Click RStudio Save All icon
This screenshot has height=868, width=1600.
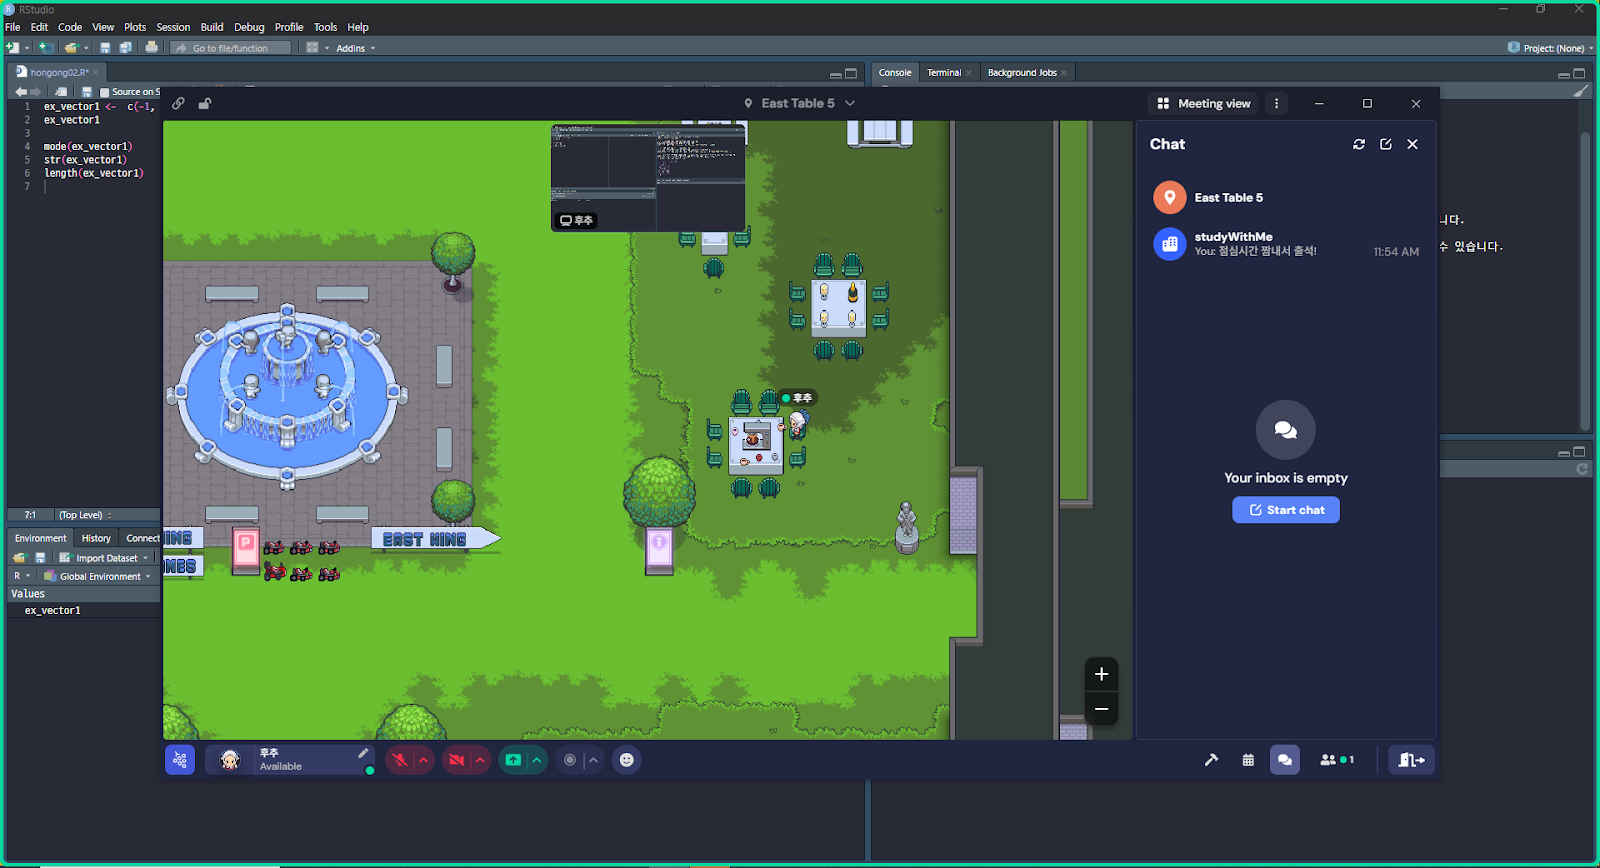(125, 47)
